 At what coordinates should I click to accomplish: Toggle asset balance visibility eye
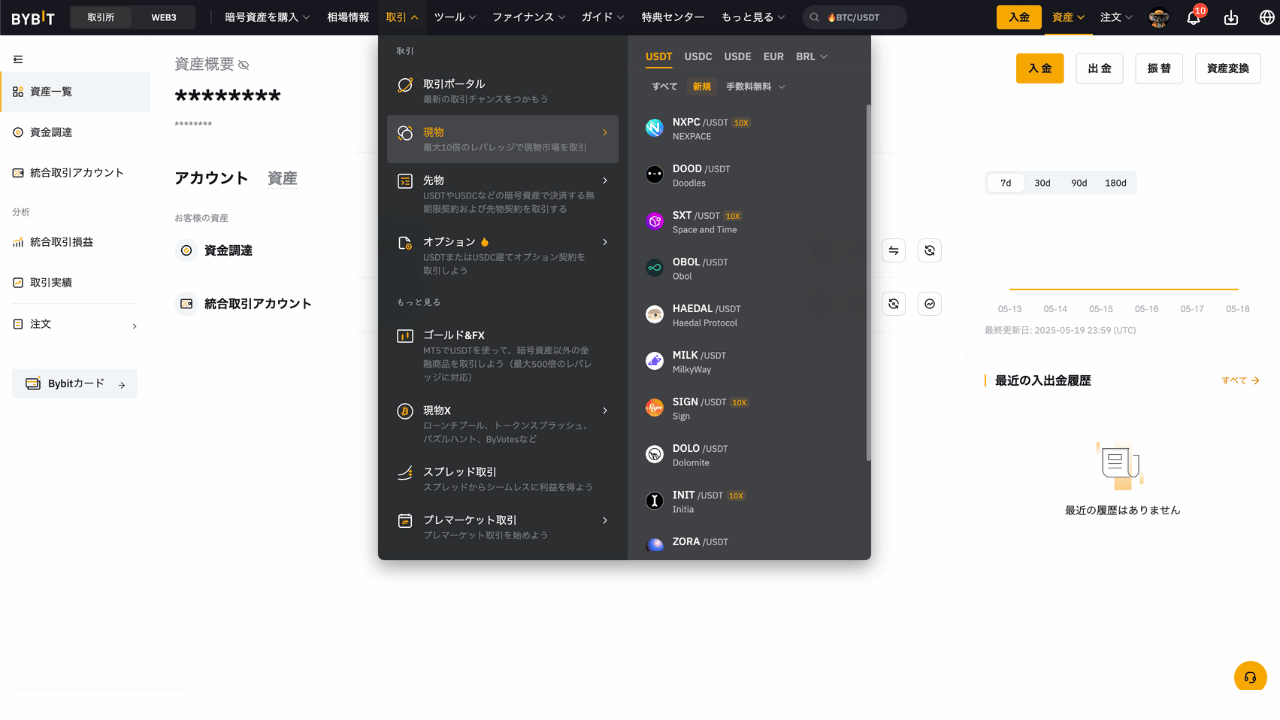pos(244,65)
